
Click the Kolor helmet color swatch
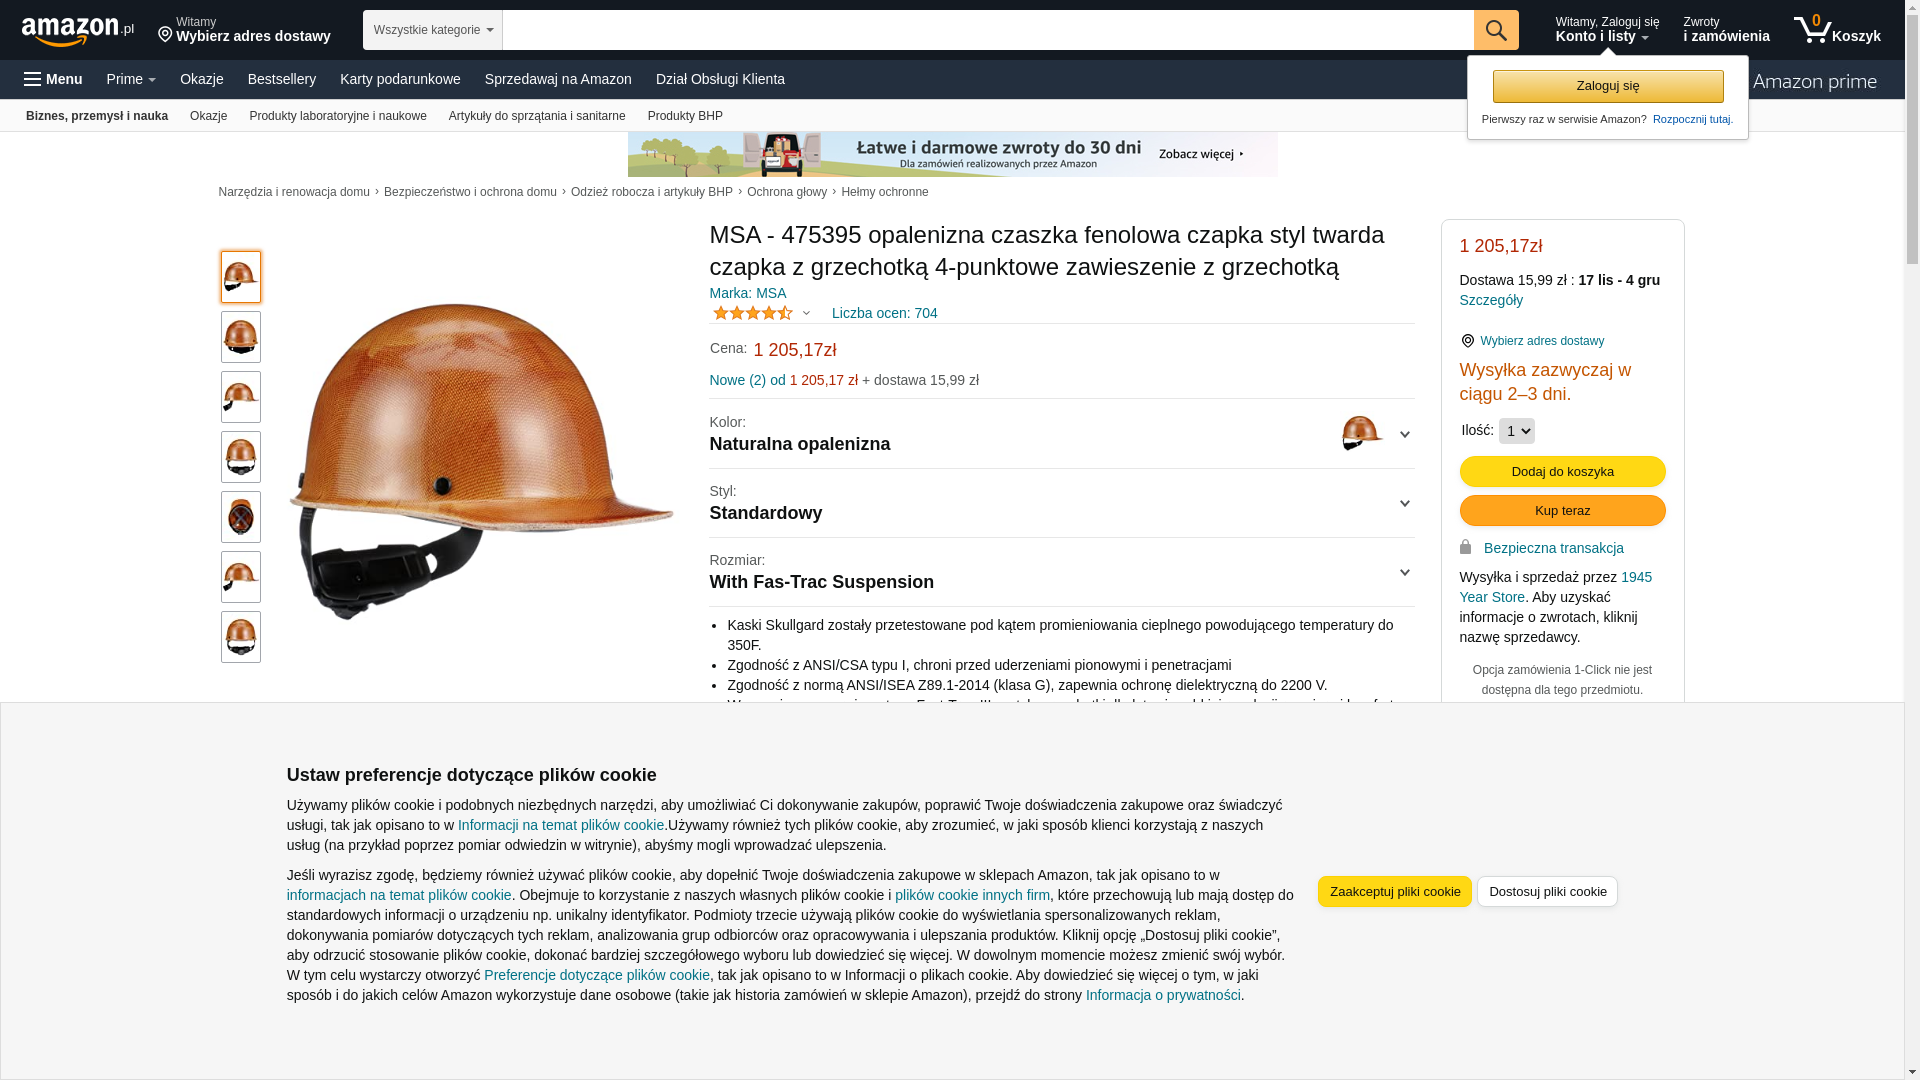(1362, 434)
